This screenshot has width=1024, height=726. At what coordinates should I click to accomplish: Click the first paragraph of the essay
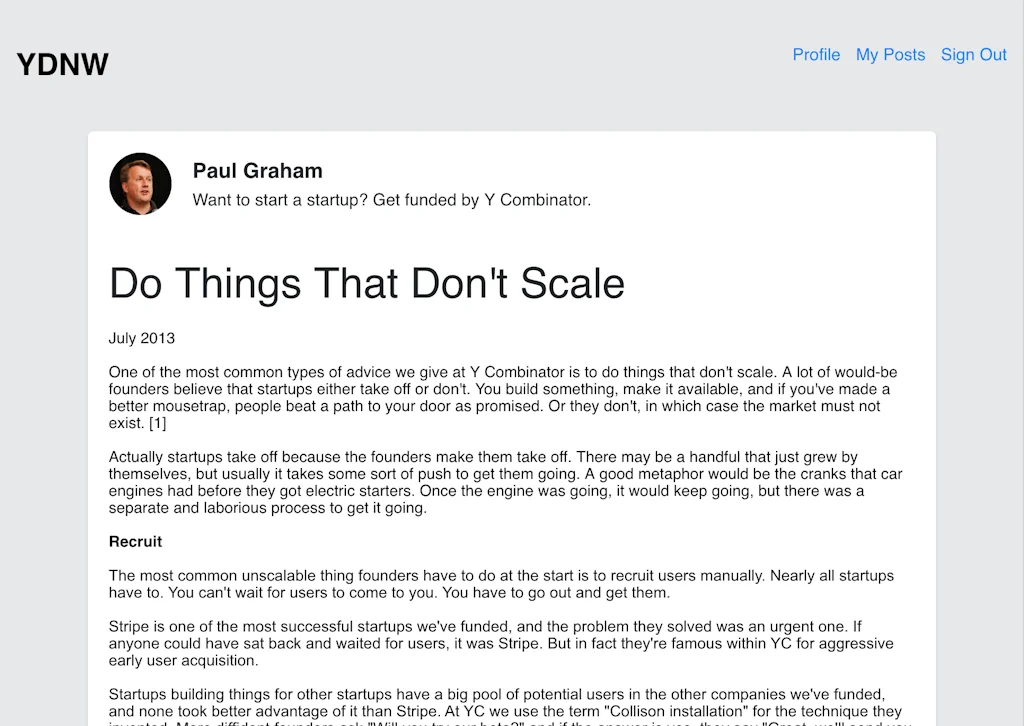[500, 396]
